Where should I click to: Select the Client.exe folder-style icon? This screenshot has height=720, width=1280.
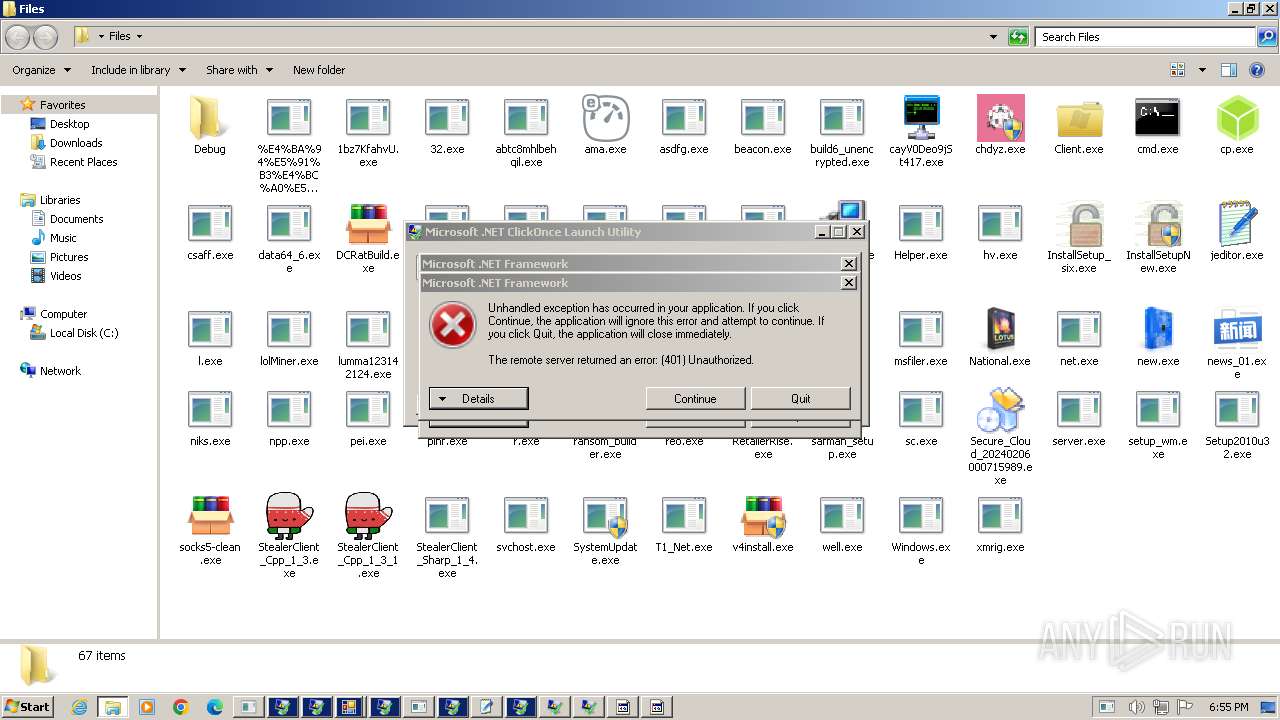click(x=1079, y=118)
